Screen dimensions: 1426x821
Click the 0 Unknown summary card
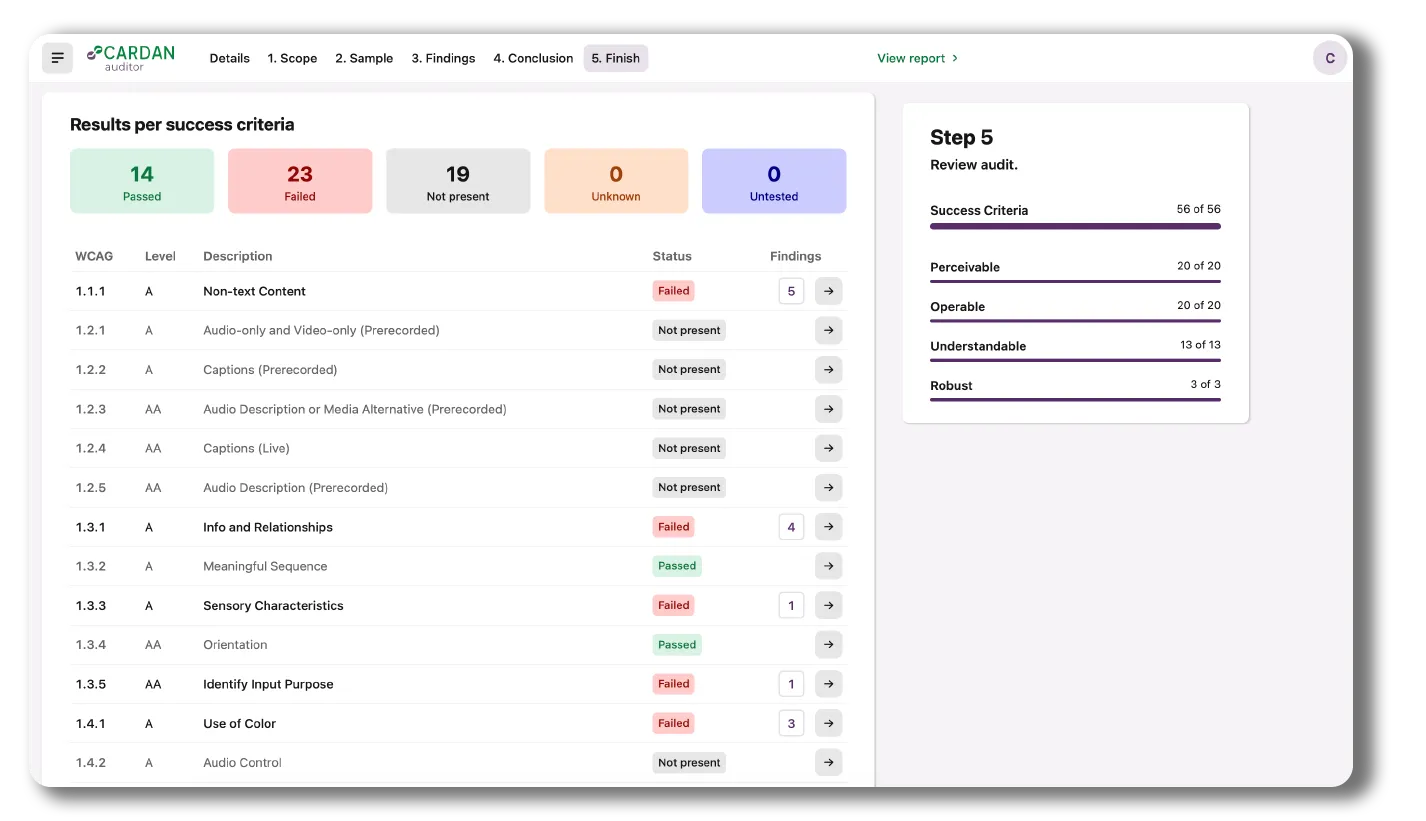616,181
